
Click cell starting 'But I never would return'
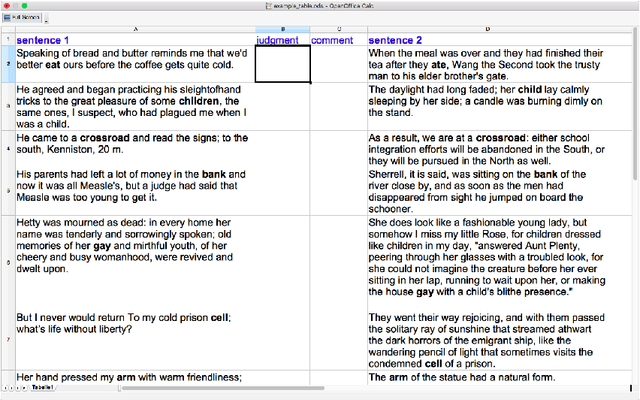pyautogui.click(x=136, y=340)
